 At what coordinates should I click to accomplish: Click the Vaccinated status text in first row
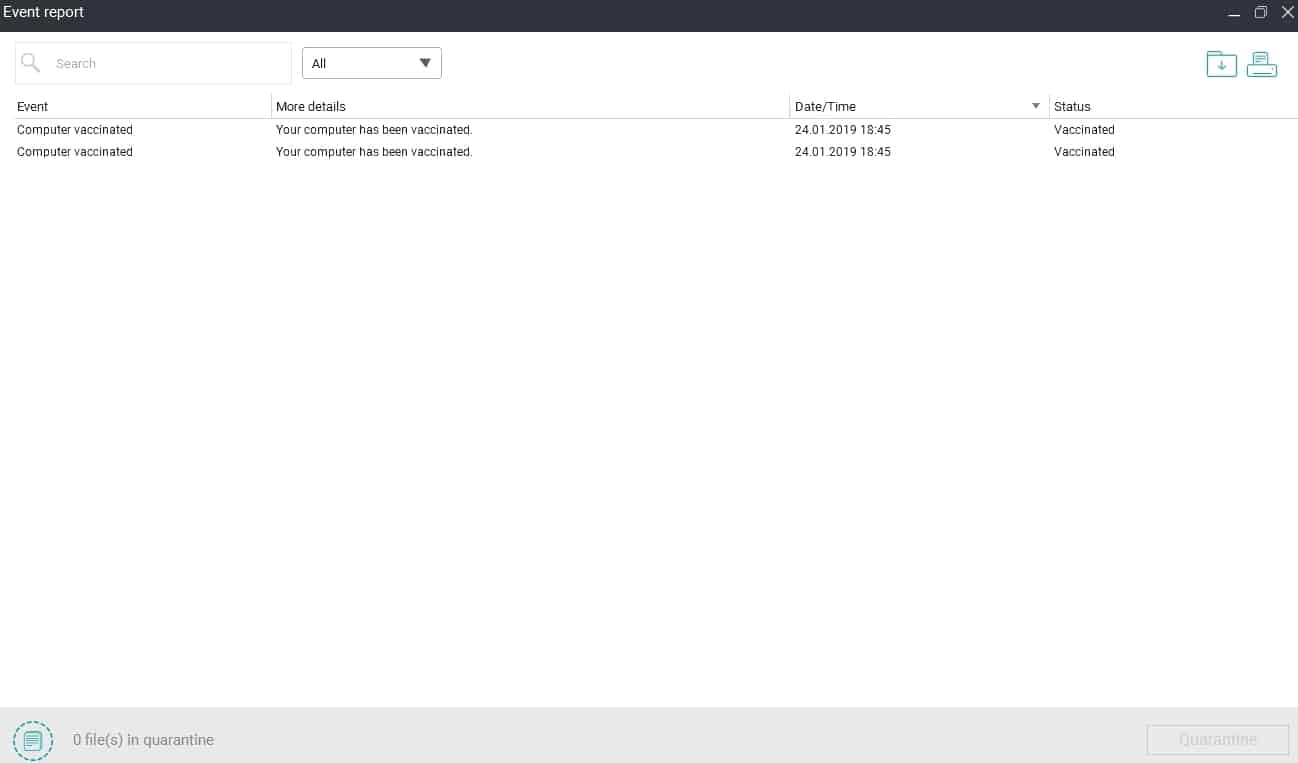pos(1084,129)
